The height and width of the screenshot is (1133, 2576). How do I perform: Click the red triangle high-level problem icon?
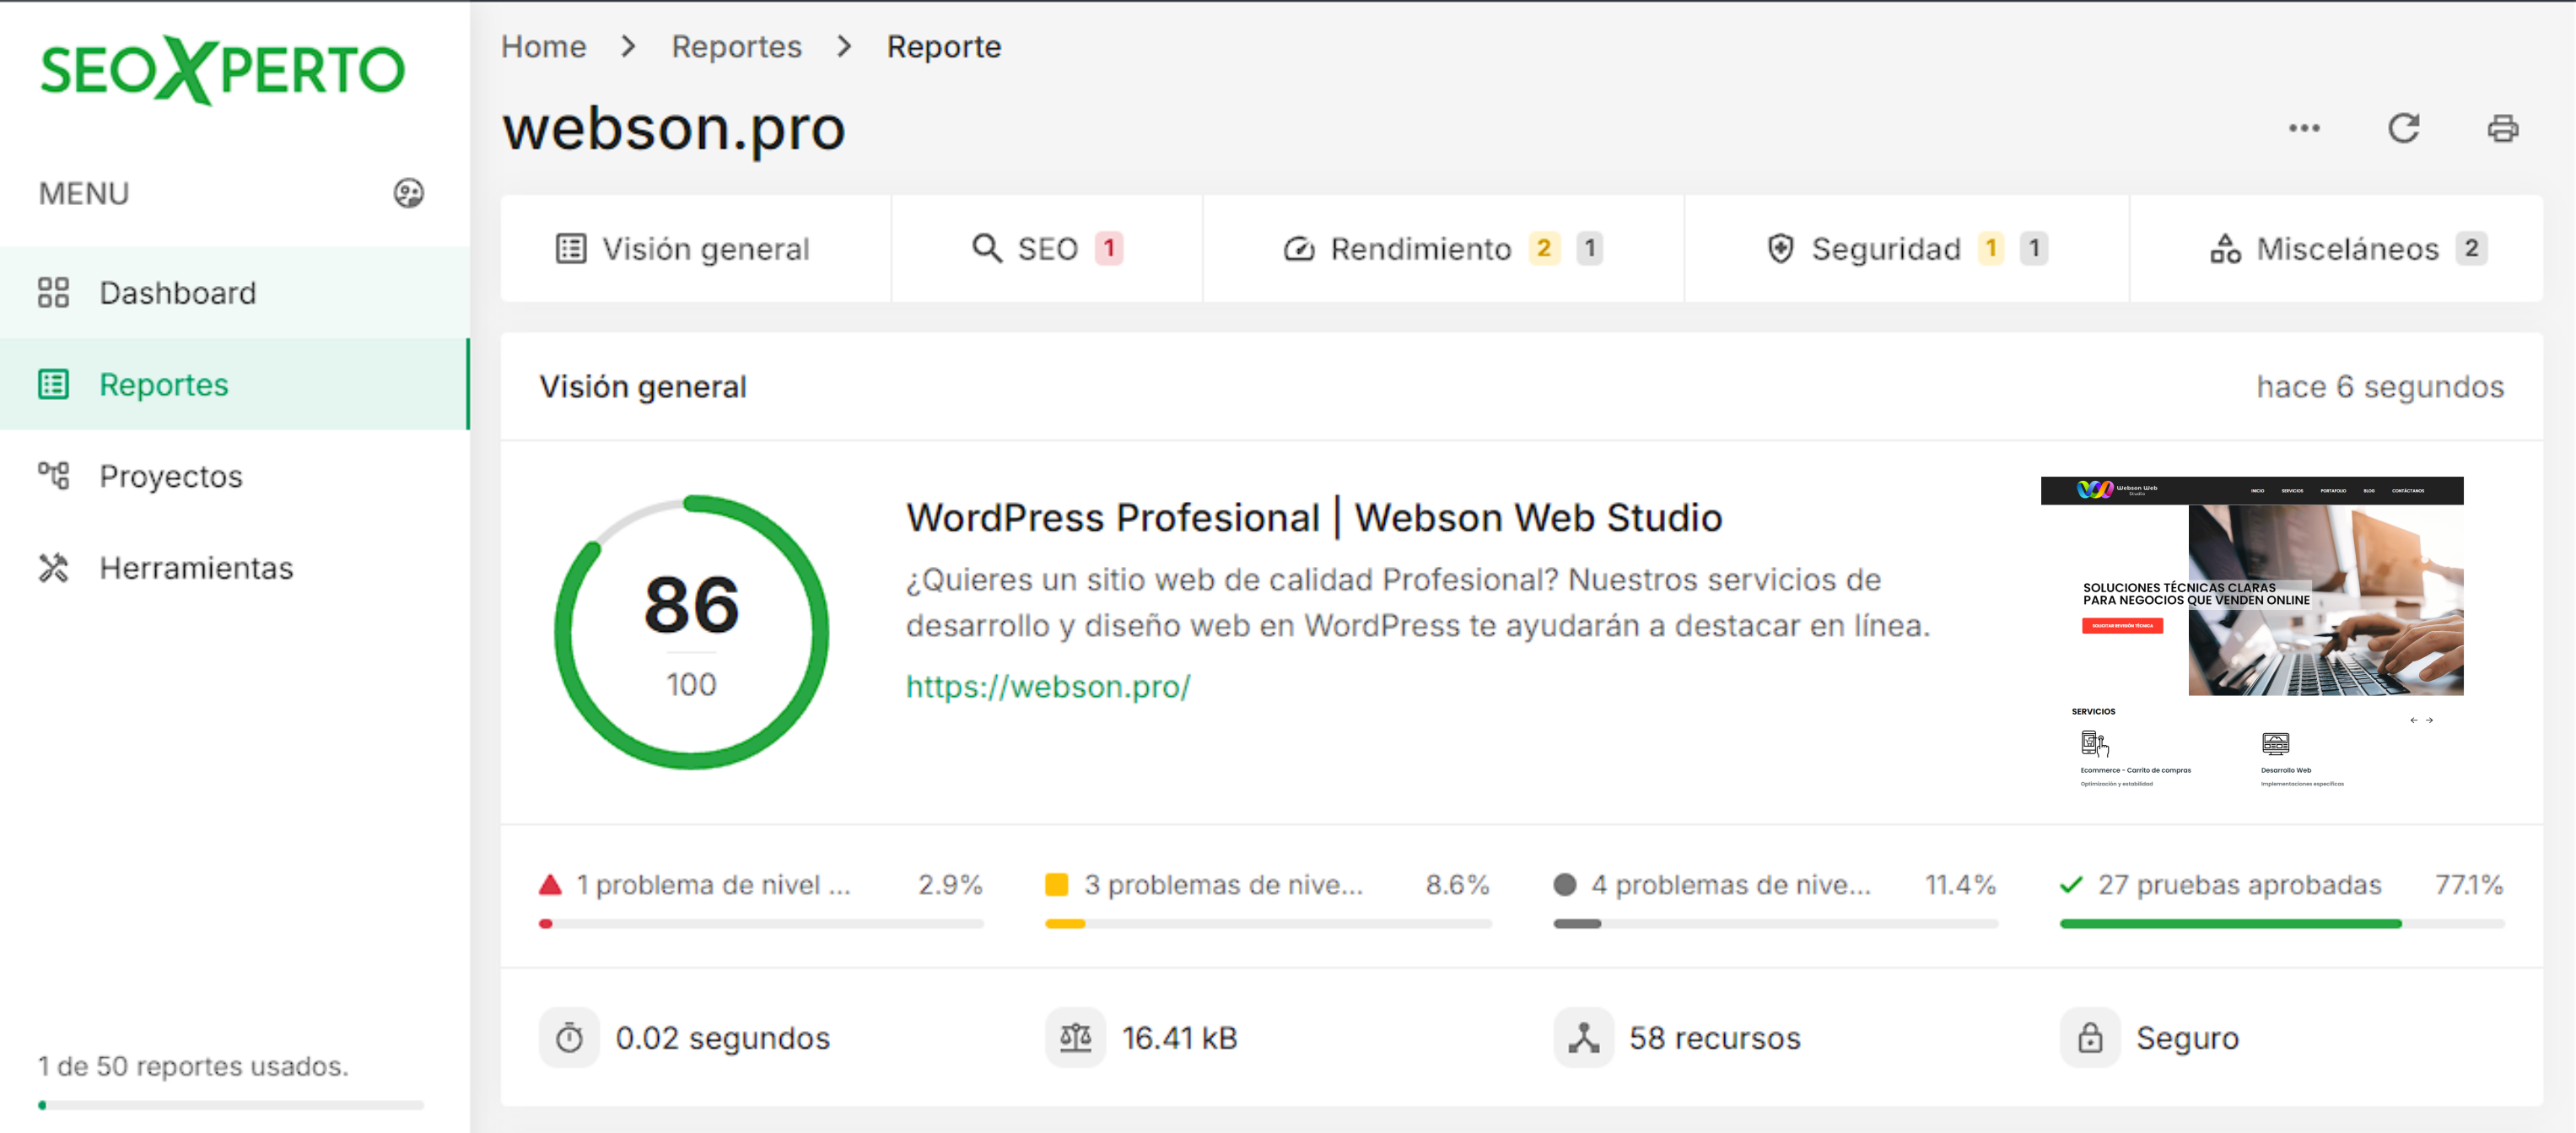coord(550,885)
